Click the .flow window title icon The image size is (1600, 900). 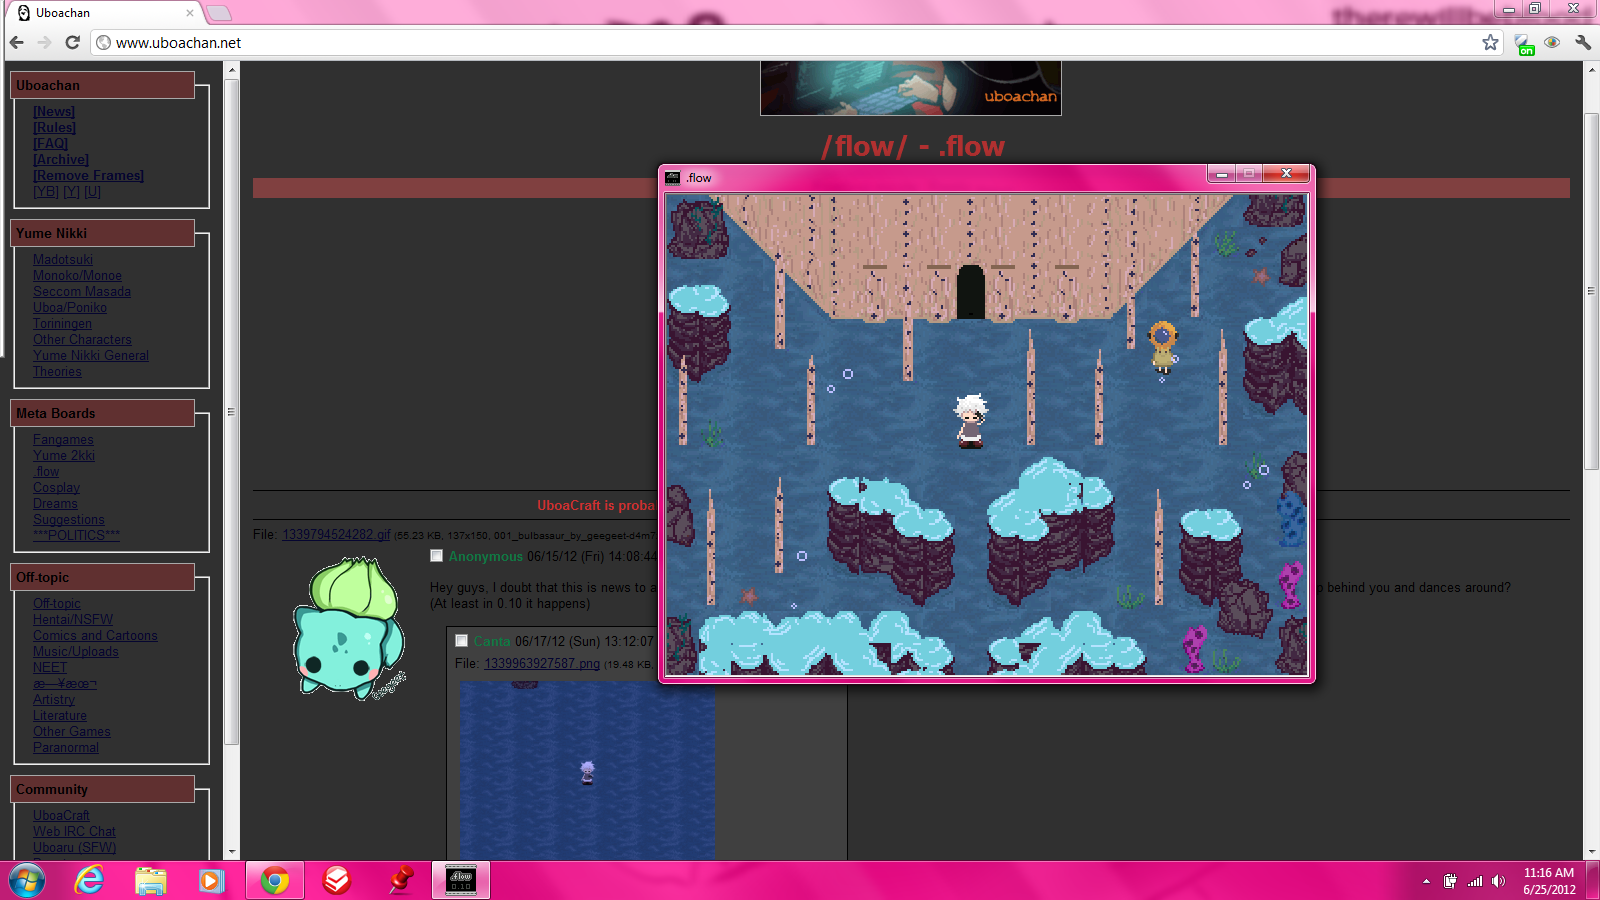[x=673, y=178]
